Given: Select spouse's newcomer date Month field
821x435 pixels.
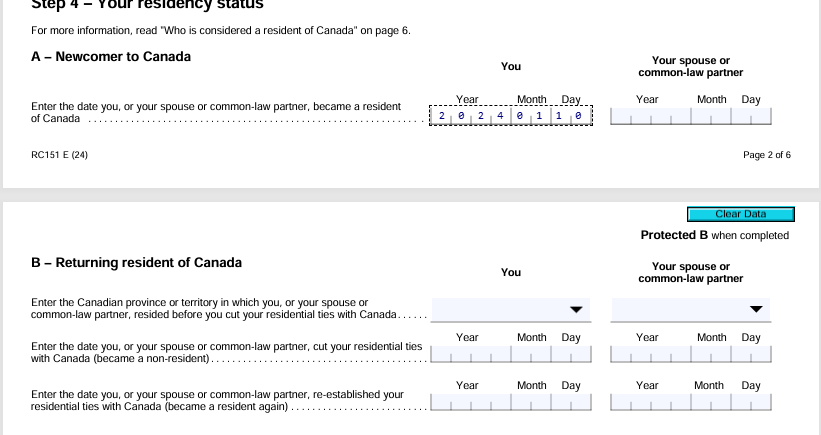Looking at the screenshot, I should click(x=709, y=117).
